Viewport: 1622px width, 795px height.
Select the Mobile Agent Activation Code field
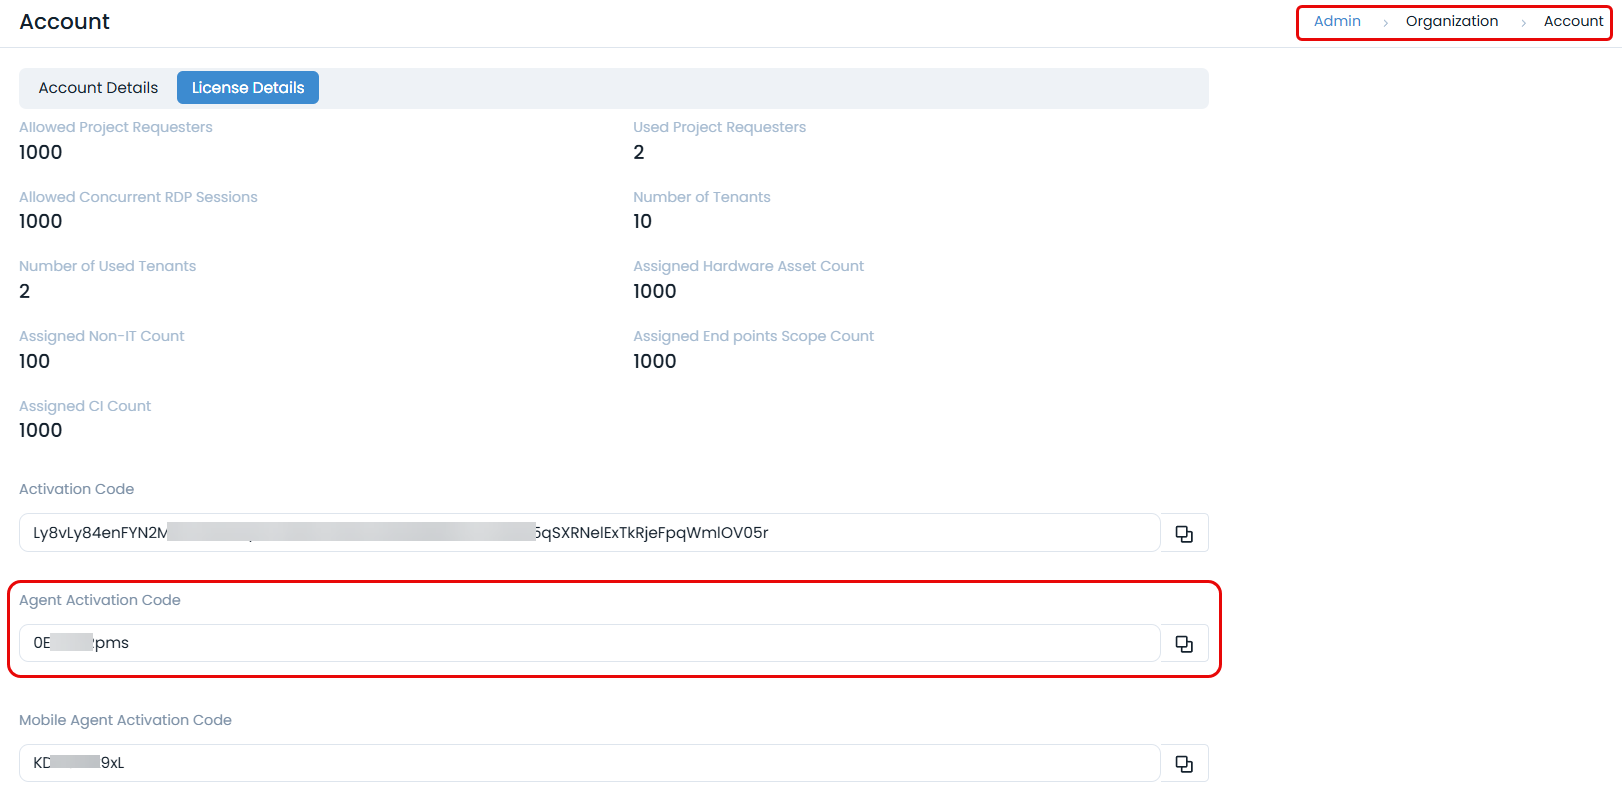click(589, 763)
